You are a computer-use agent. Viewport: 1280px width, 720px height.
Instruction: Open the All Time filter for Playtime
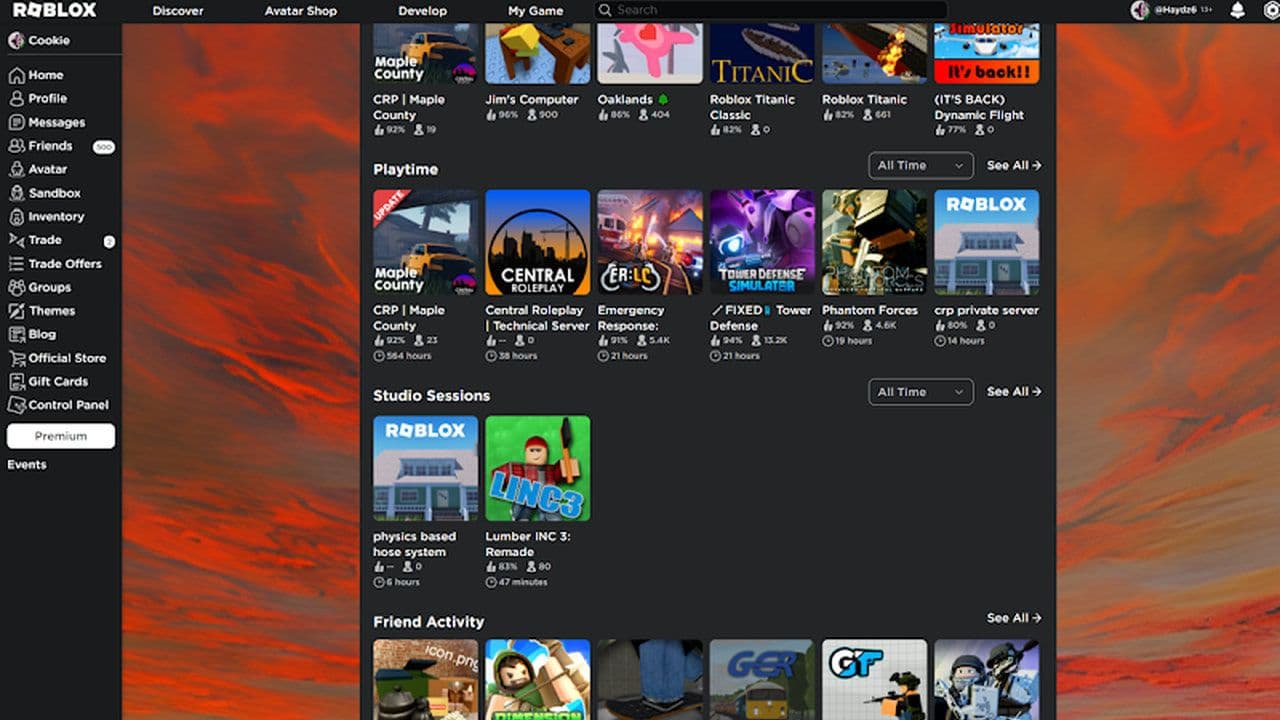(x=919, y=165)
